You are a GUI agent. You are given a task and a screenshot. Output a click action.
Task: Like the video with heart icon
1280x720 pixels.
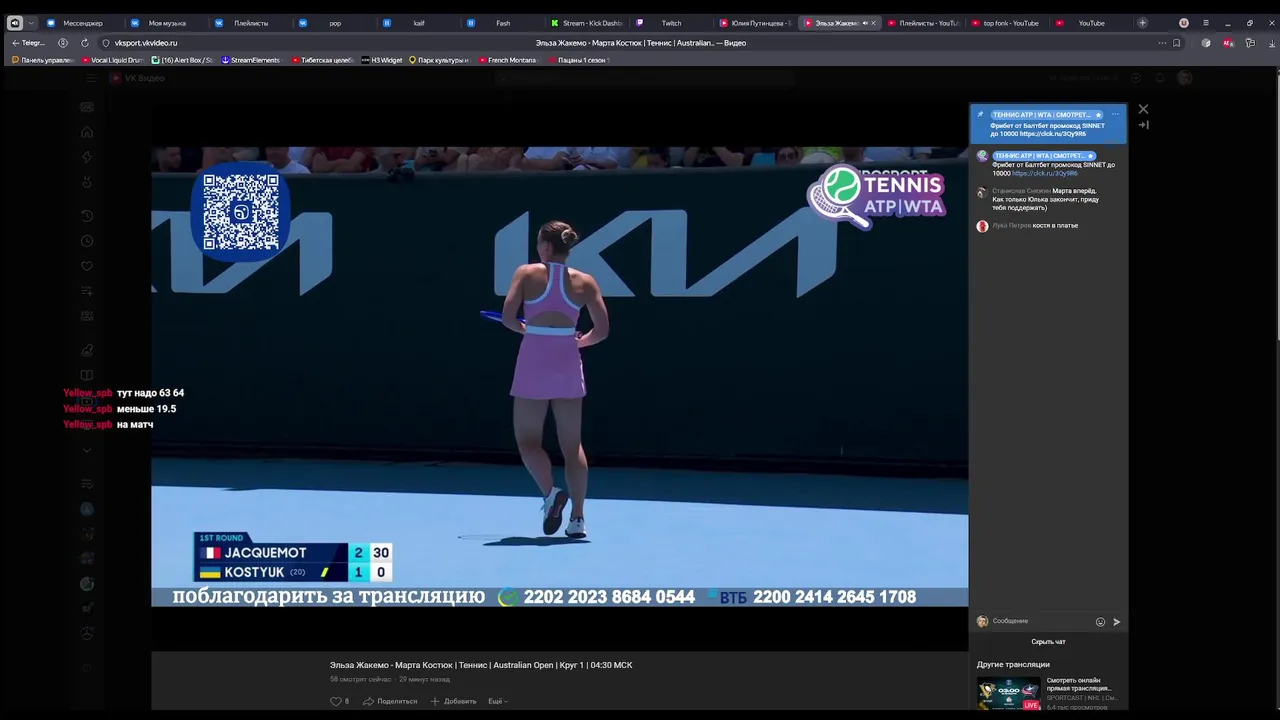(336, 701)
